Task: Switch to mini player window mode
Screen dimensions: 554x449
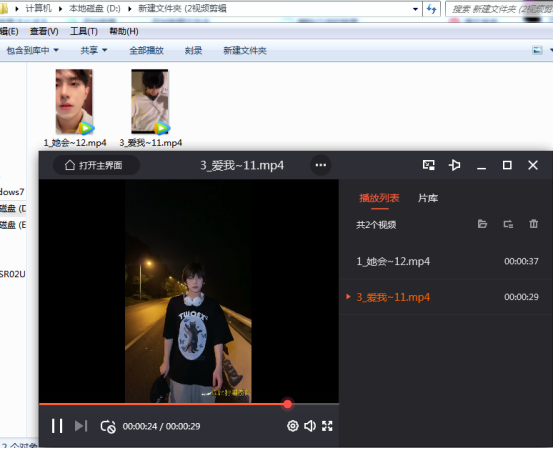Action: point(429,165)
